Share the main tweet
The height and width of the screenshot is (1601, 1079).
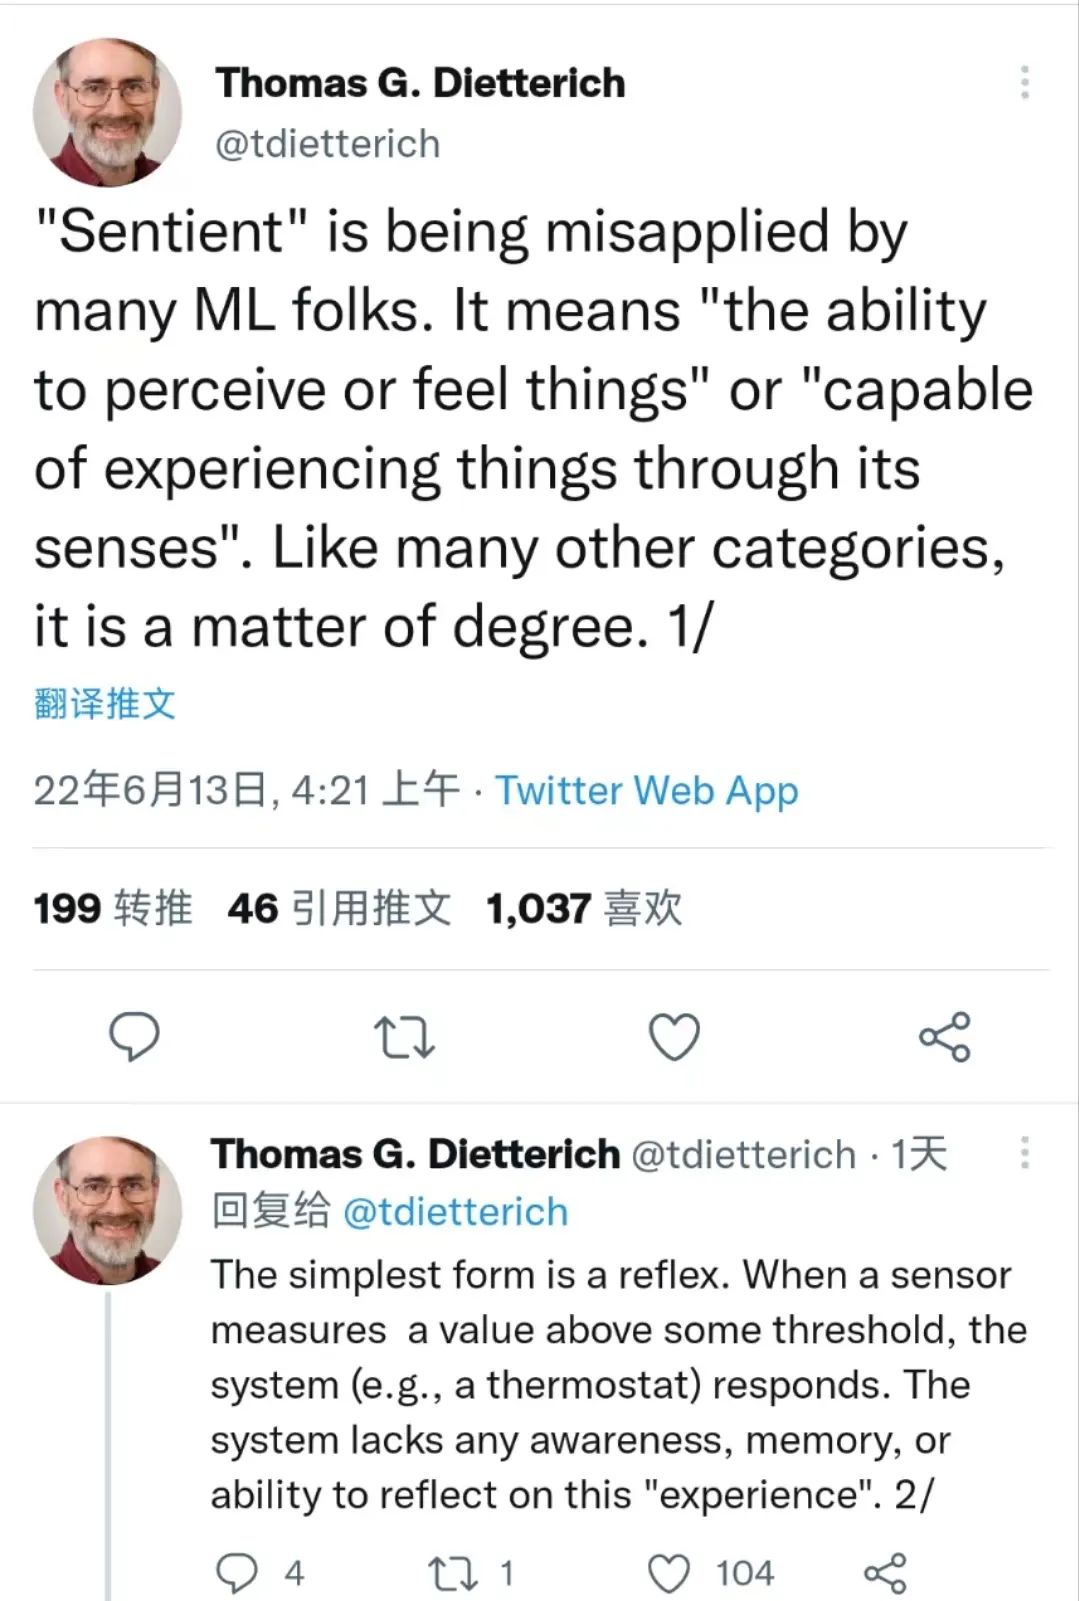click(944, 1037)
